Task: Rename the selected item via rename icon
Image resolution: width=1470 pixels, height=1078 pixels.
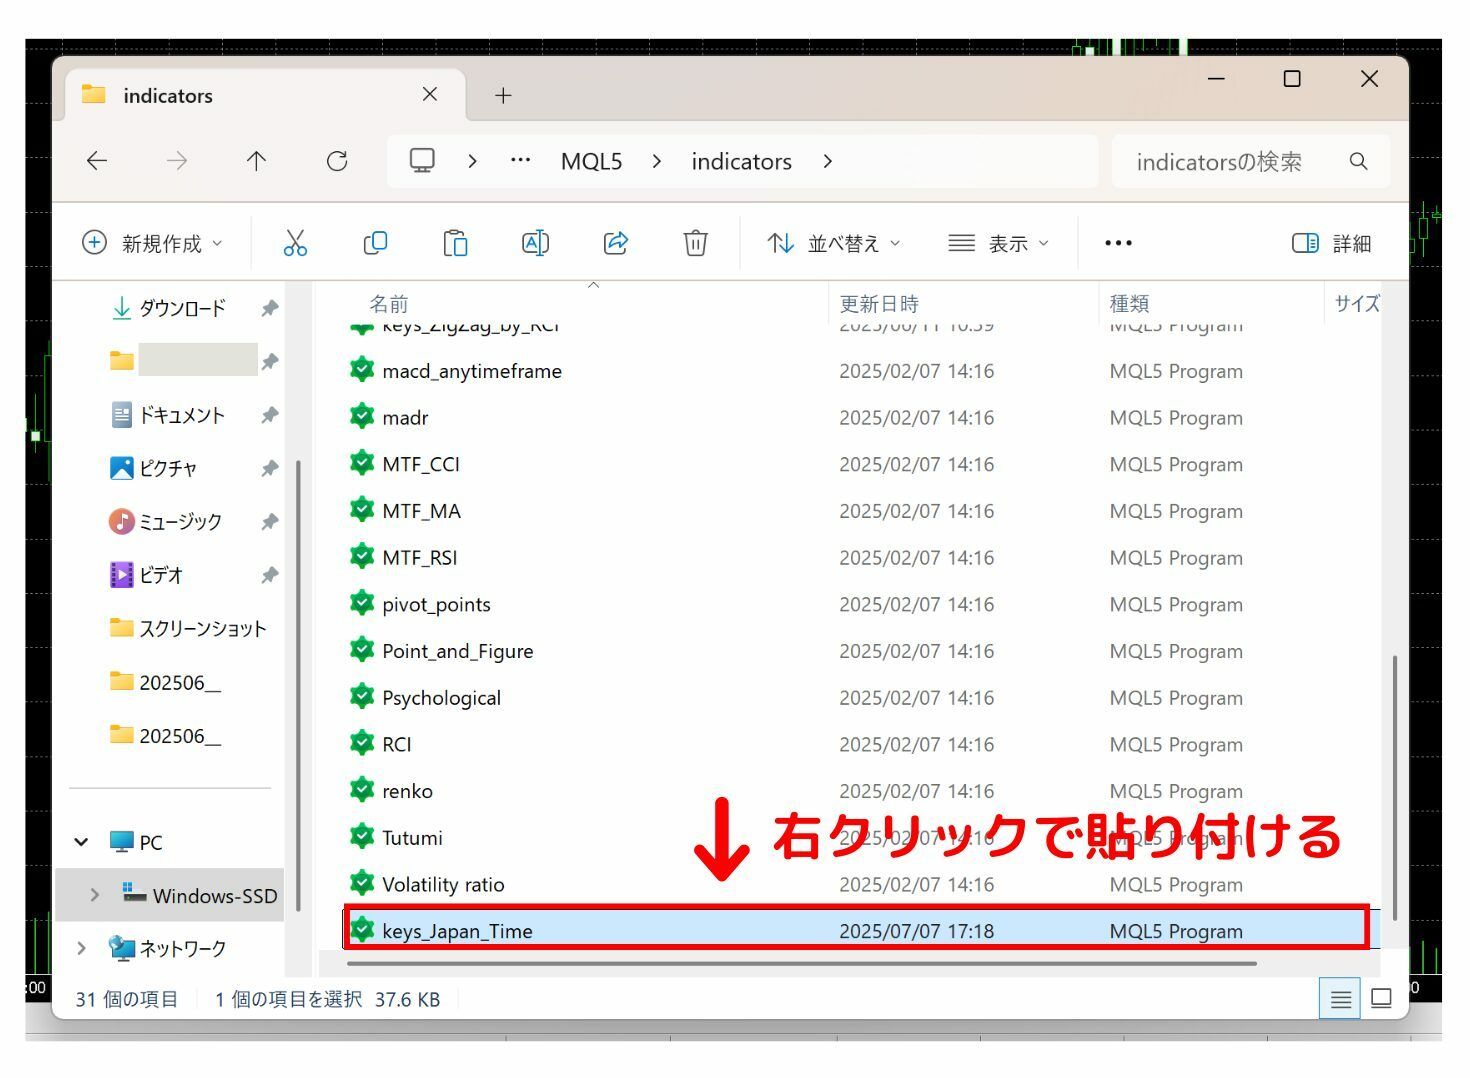Action: click(535, 242)
